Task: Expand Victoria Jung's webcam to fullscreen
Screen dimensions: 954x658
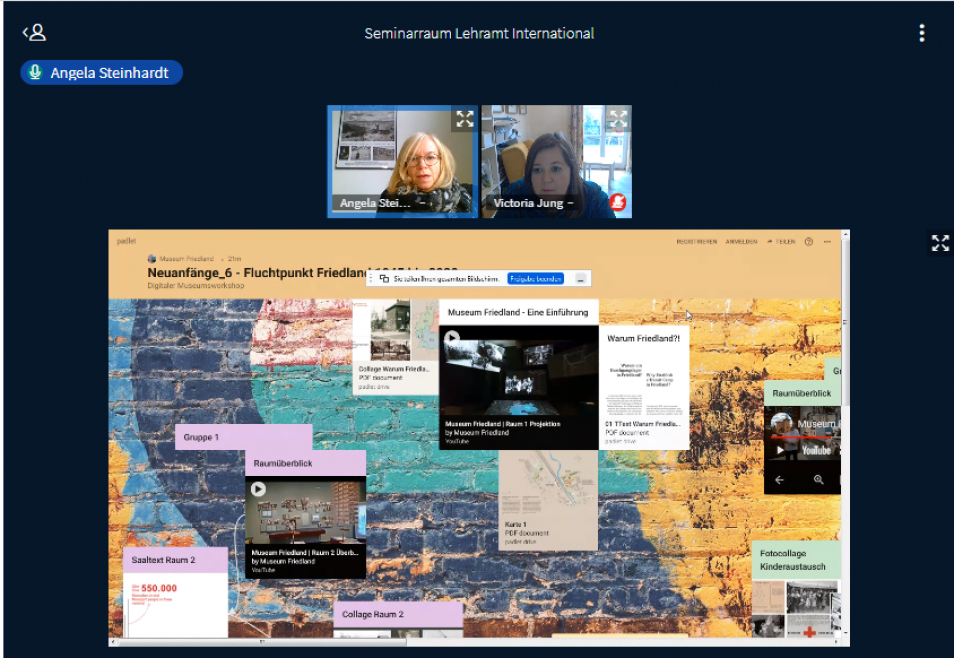Action: point(618,119)
